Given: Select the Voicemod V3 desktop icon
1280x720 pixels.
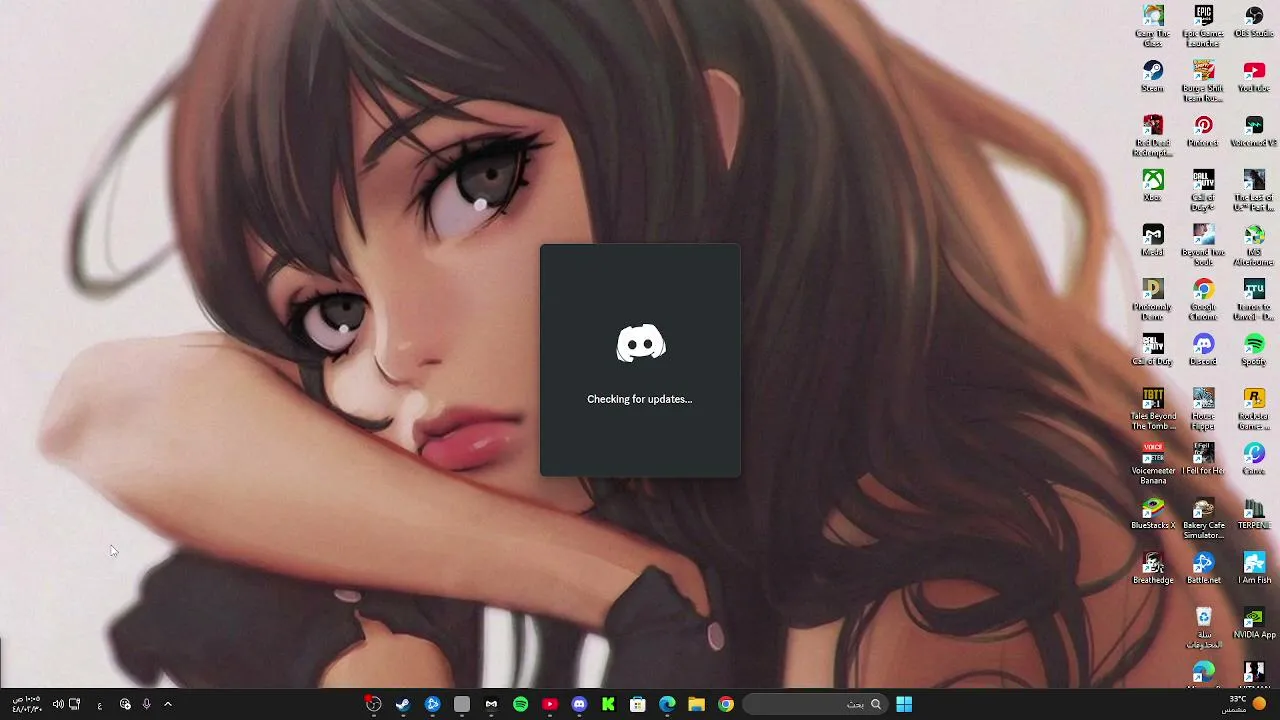Looking at the screenshot, I should (1254, 131).
